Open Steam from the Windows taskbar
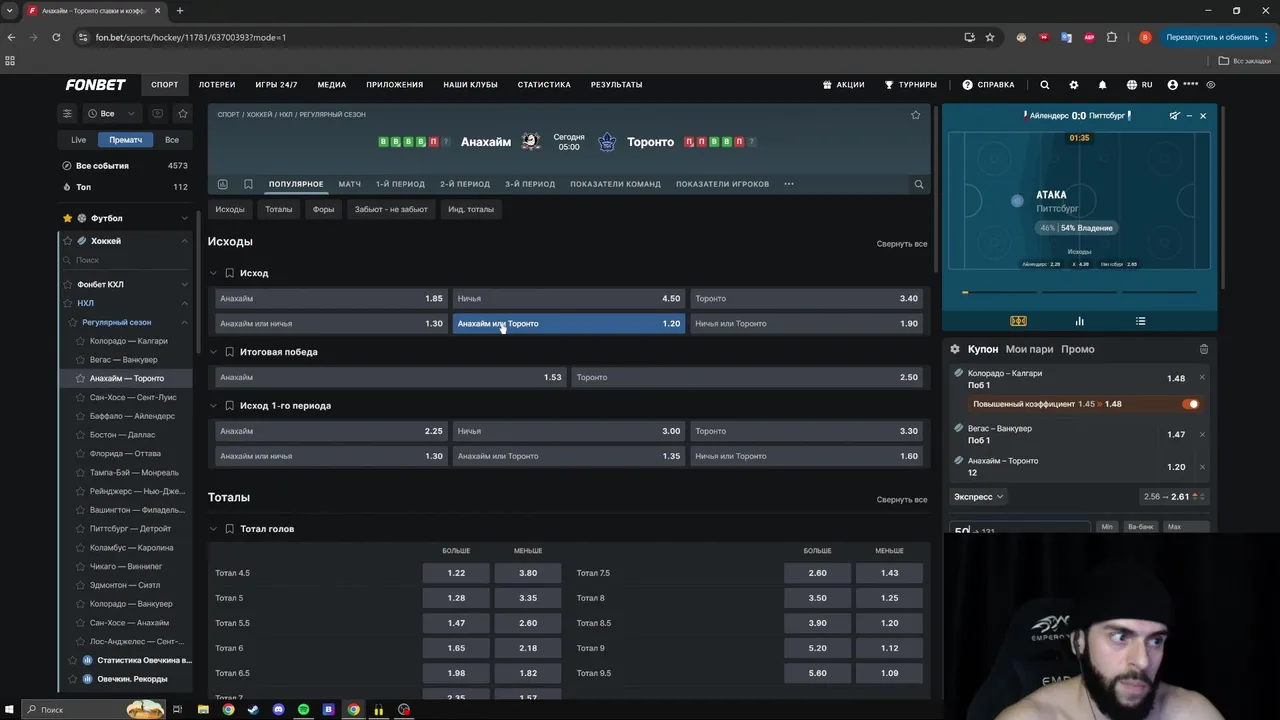1280x720 pixels. coord(253,710)
